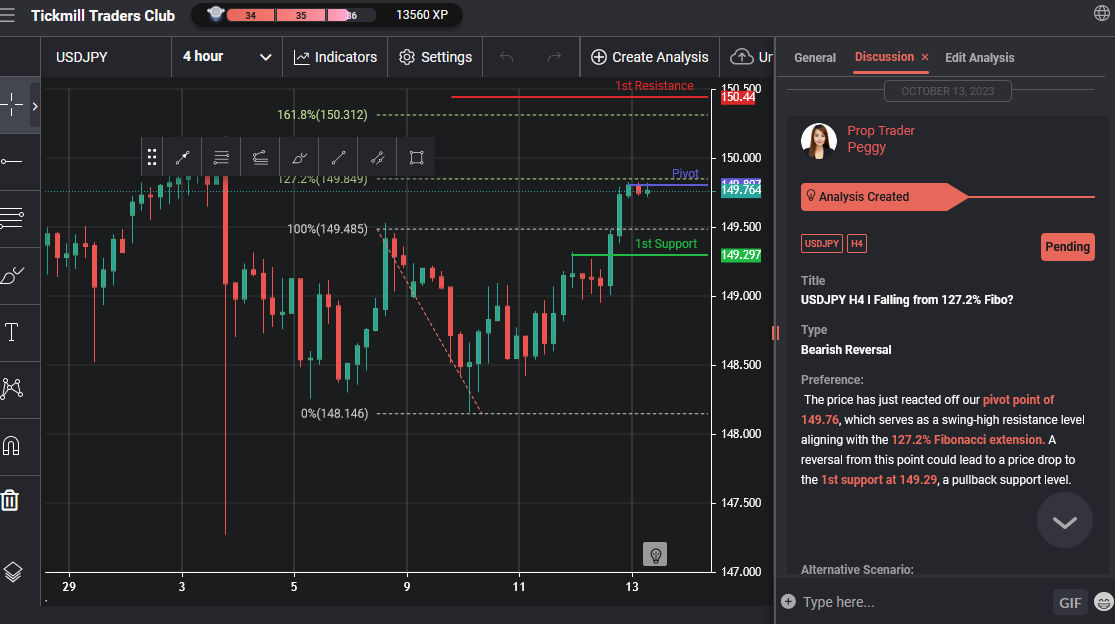This screenshot has width=1115, height=624.
Task: Select Fibonacci fan tool in floating toolbar
Action: point(260,157)
